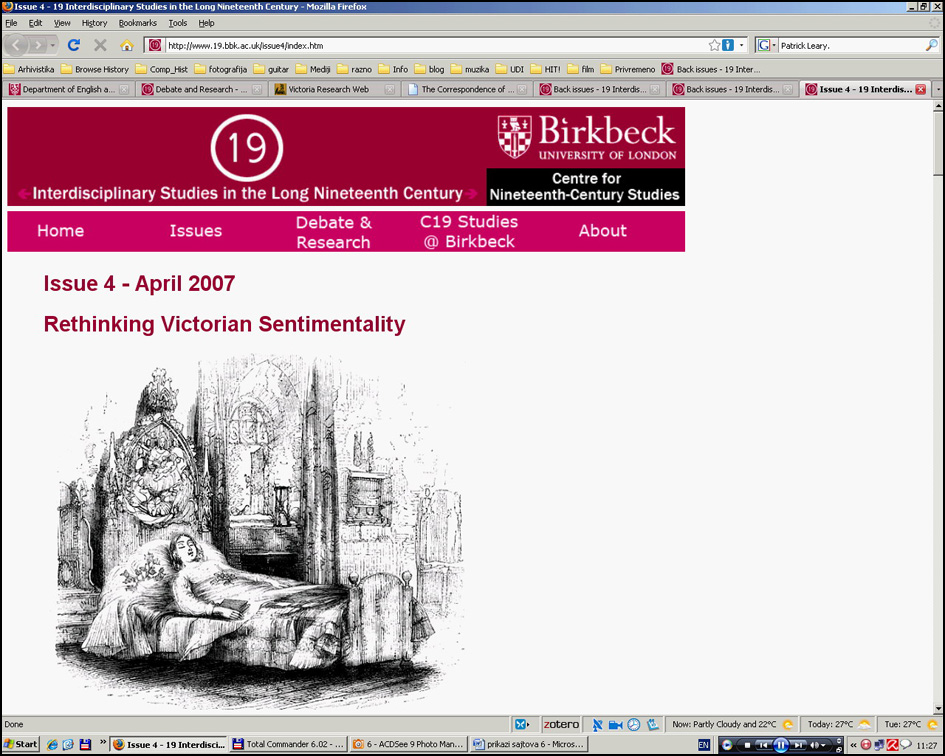
Task: Click the Issues link in the site navigation
Action: (195, 231)
